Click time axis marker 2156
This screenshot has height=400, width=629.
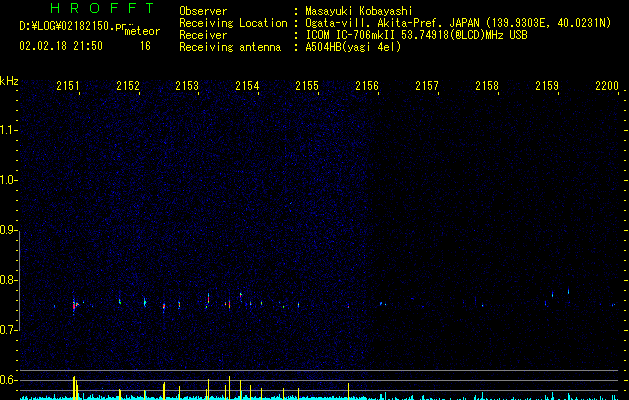(x=367, y=86)
